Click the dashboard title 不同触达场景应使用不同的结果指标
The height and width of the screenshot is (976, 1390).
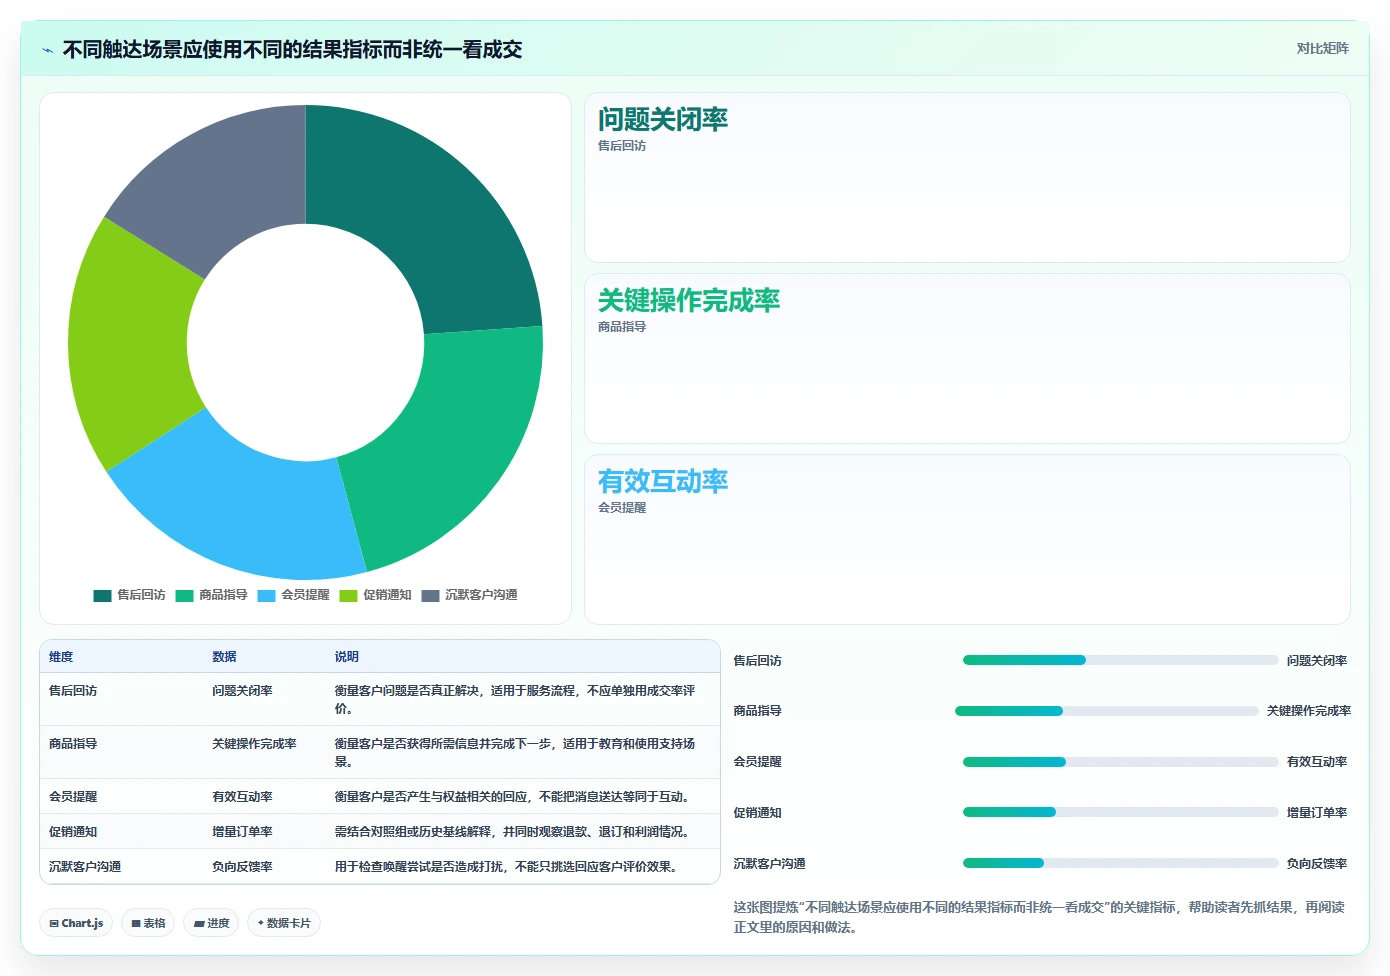click(x=292, y=50)
